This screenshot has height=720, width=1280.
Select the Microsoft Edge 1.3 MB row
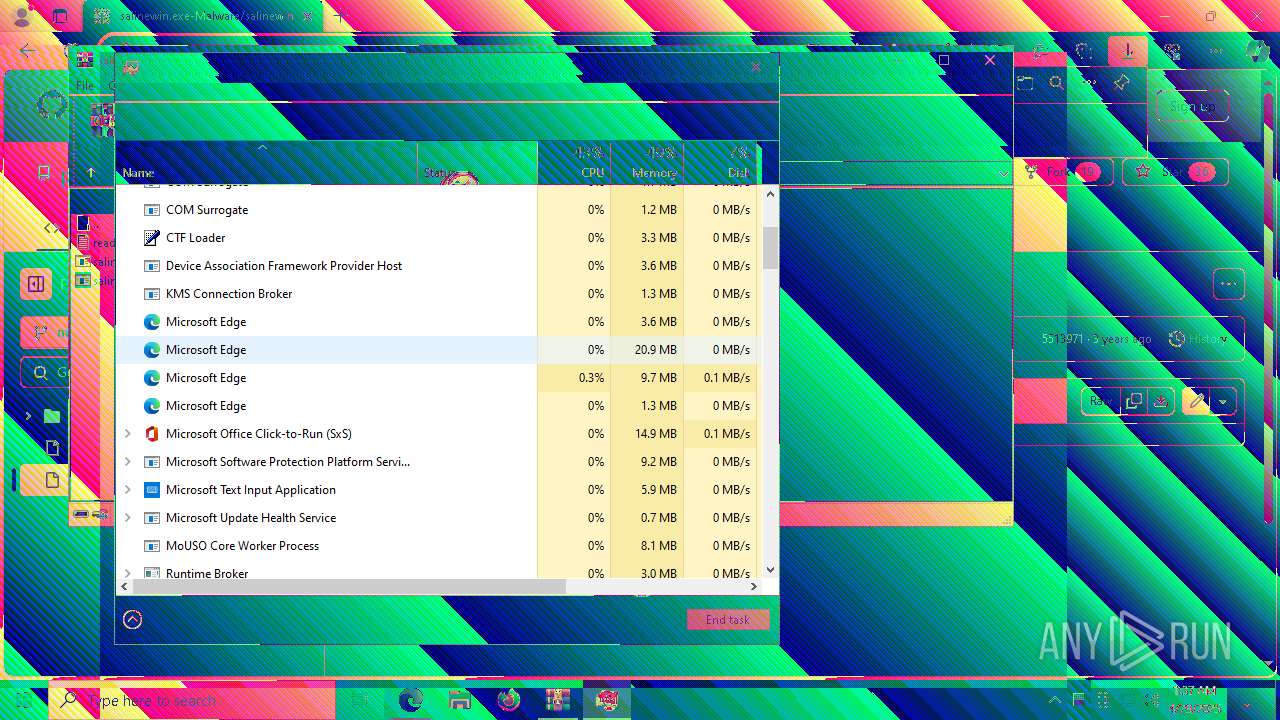click(x=438, y=406)
